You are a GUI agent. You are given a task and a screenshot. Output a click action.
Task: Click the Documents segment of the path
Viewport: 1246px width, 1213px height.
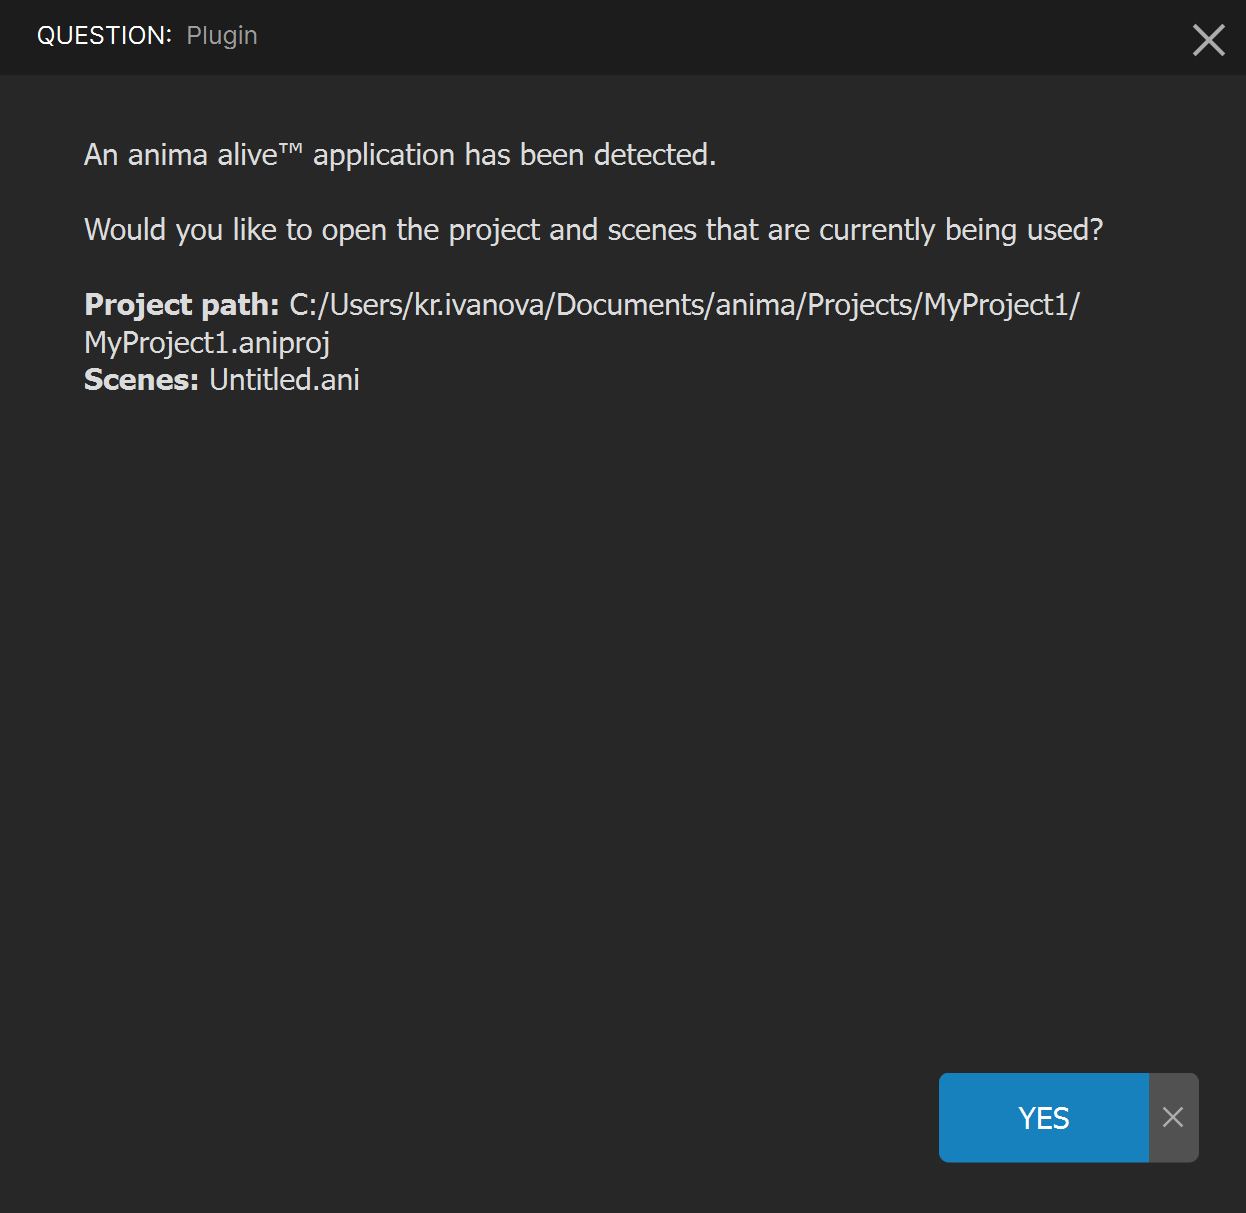630,304
